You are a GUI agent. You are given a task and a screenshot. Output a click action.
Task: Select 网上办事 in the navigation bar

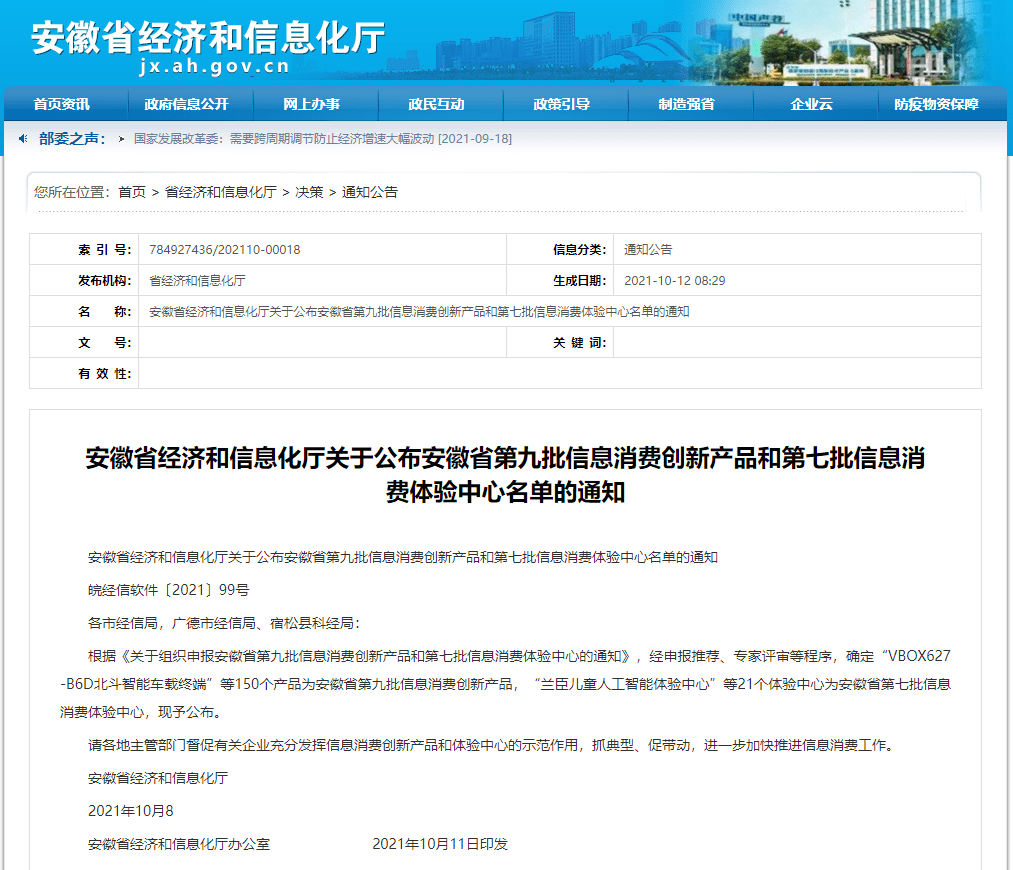pos(311,104)
